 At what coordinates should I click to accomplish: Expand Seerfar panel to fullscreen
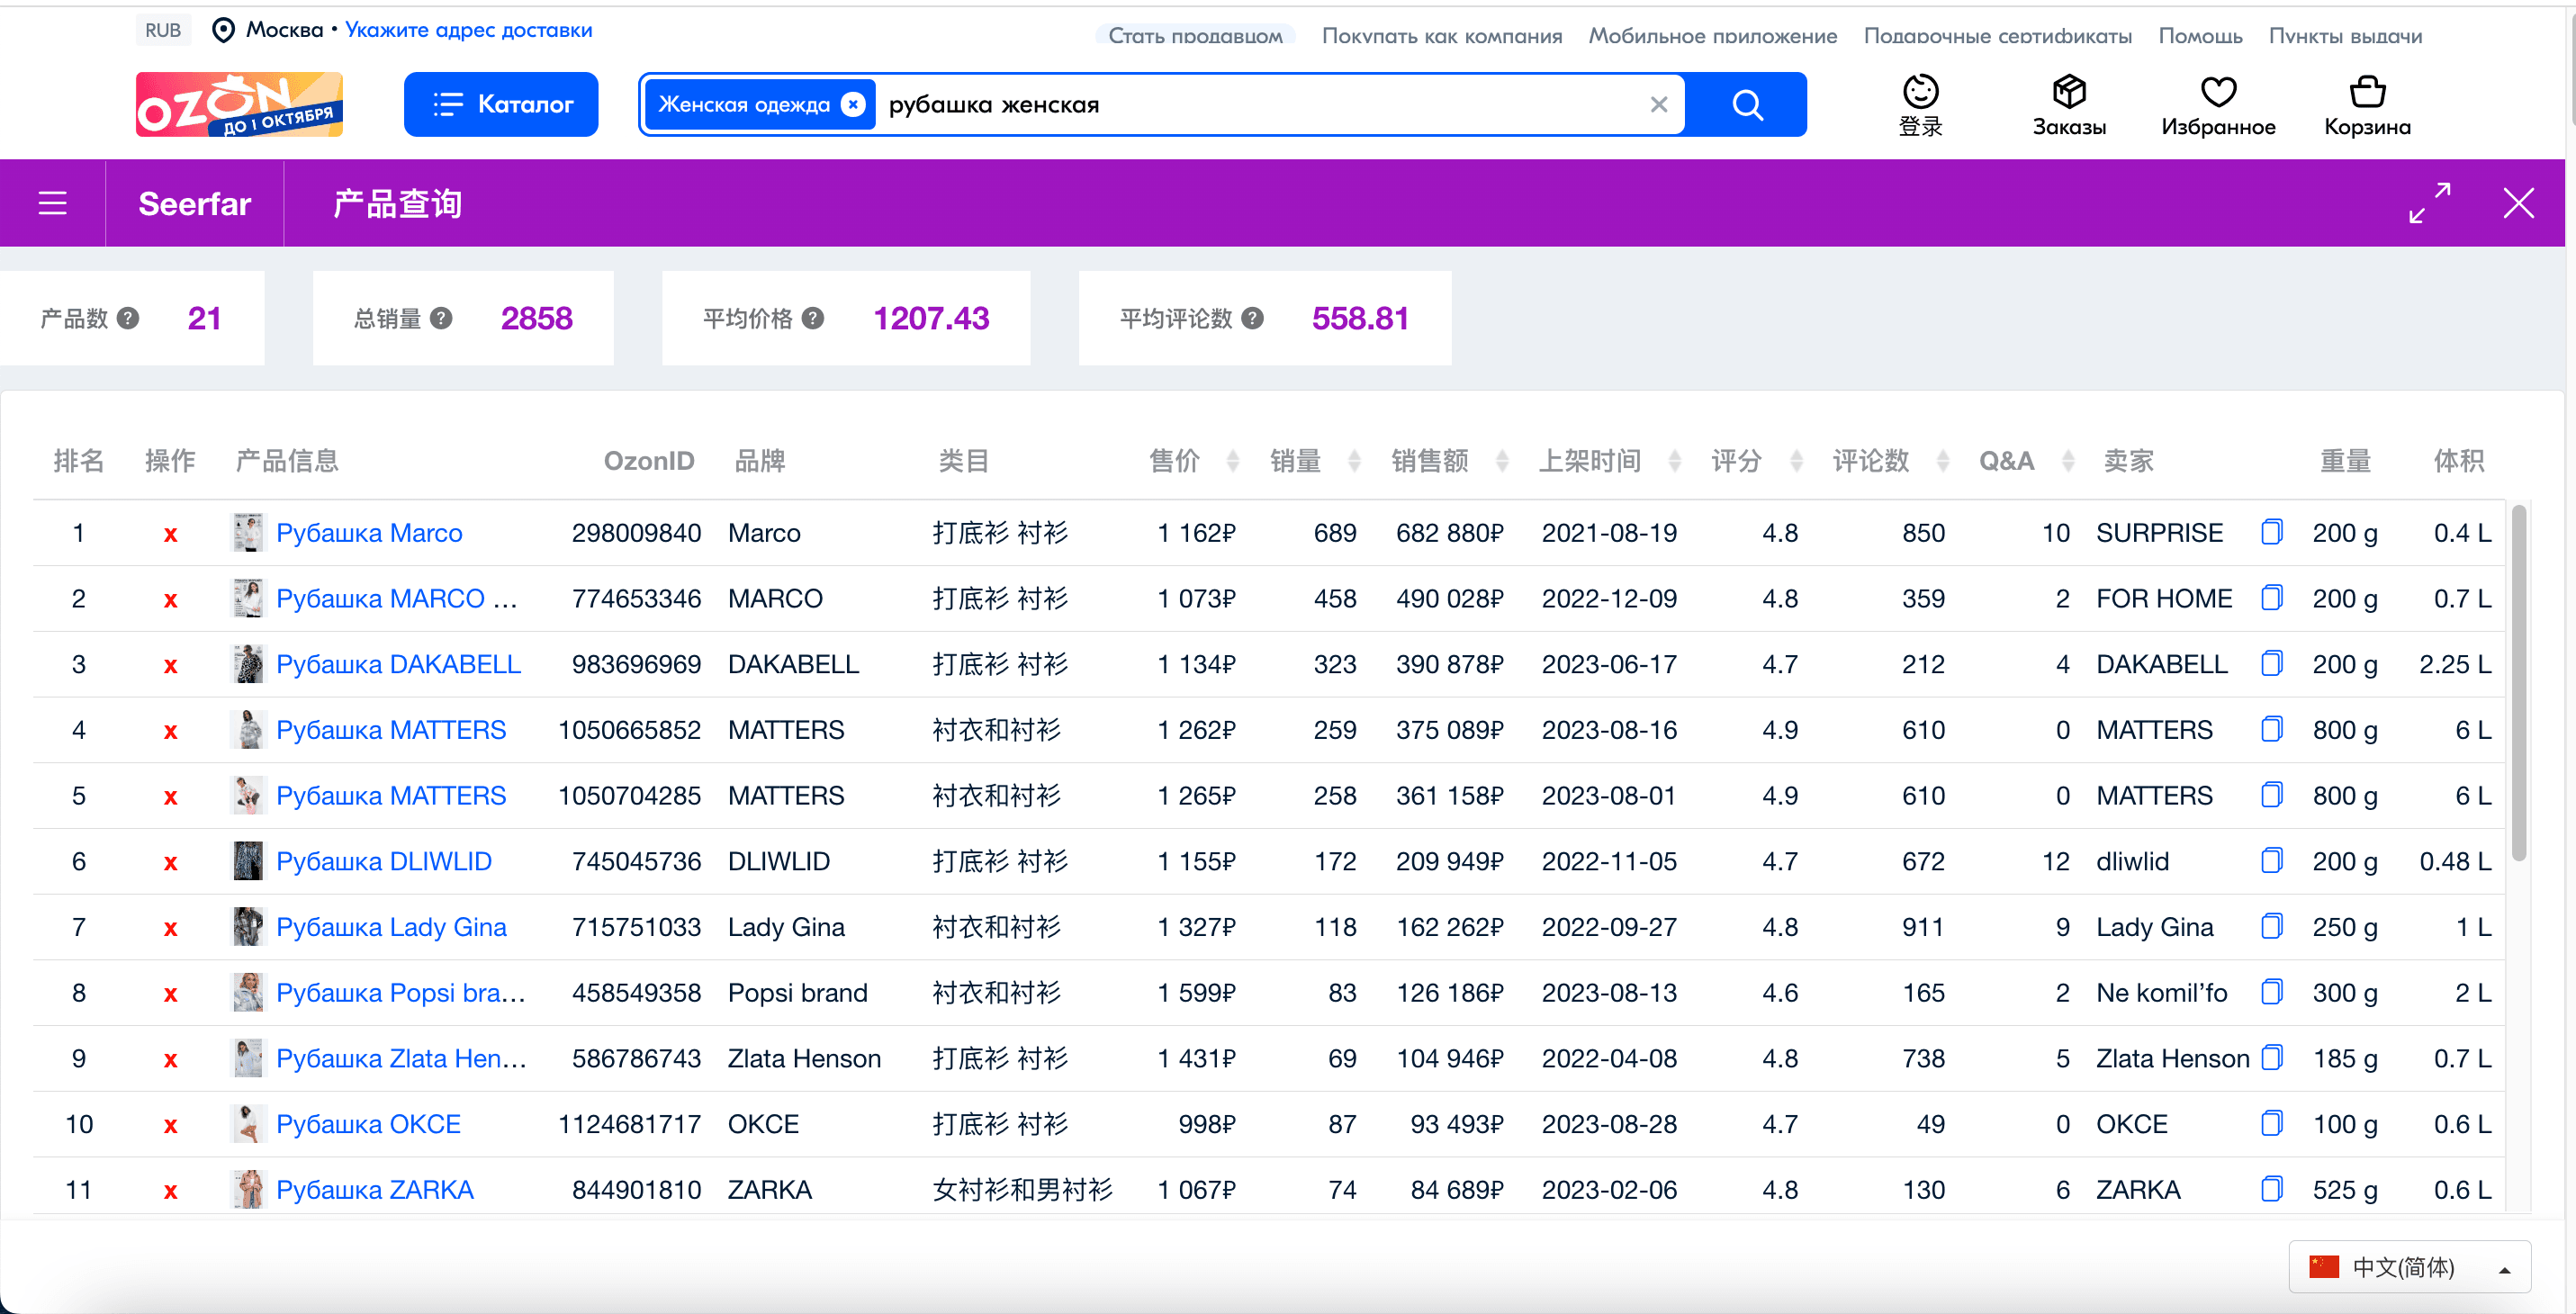point(2429,203)
